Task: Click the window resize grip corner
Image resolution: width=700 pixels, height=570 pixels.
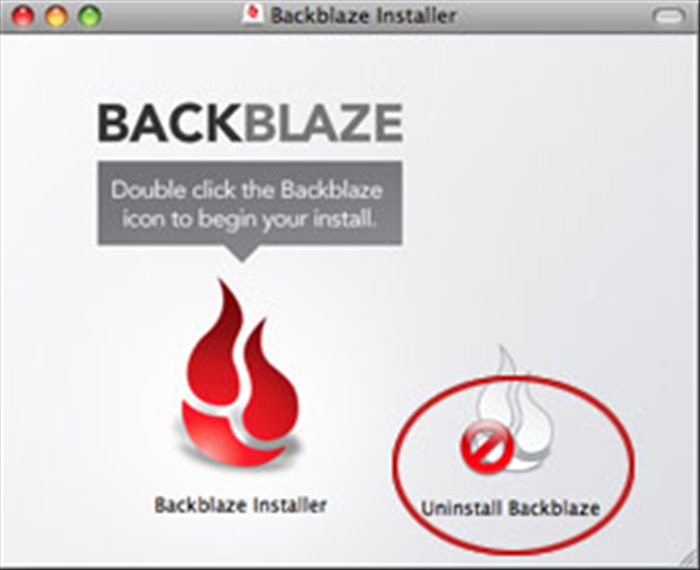Action: point(688,558)
